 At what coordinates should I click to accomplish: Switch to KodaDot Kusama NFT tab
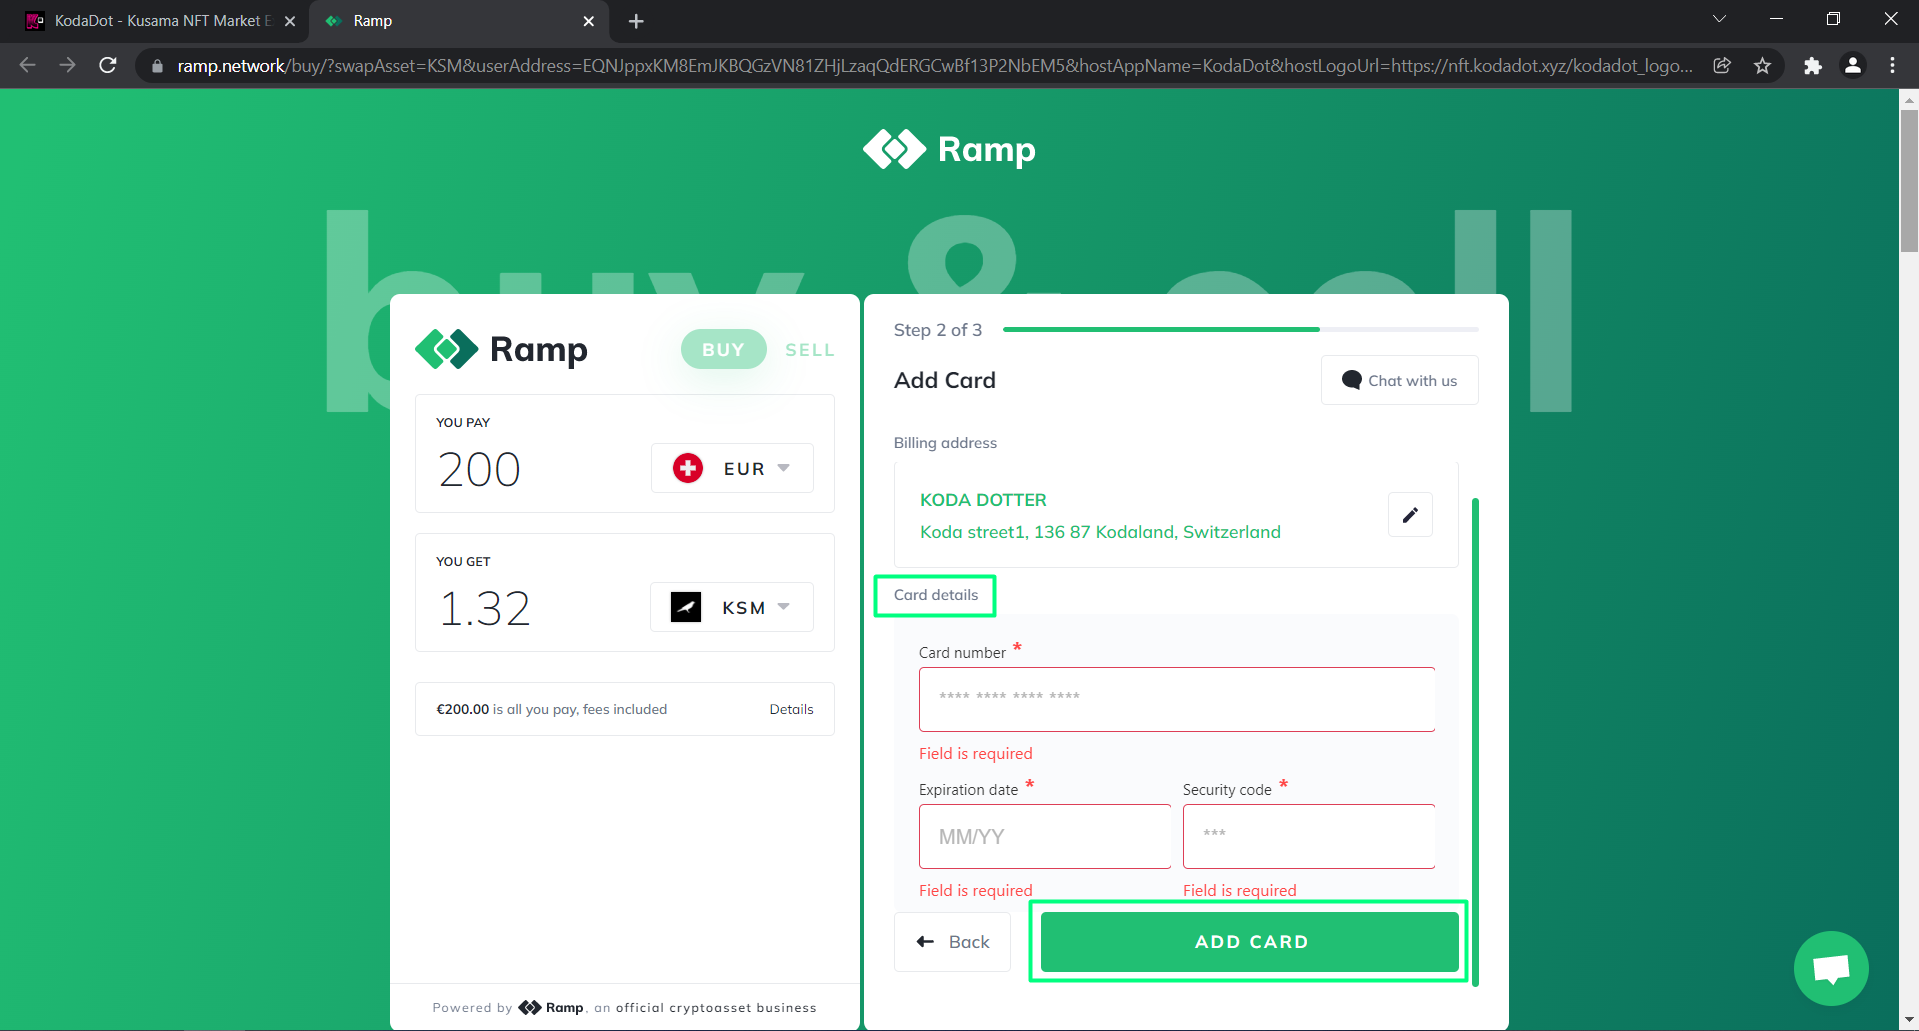[x=160, y=21]
